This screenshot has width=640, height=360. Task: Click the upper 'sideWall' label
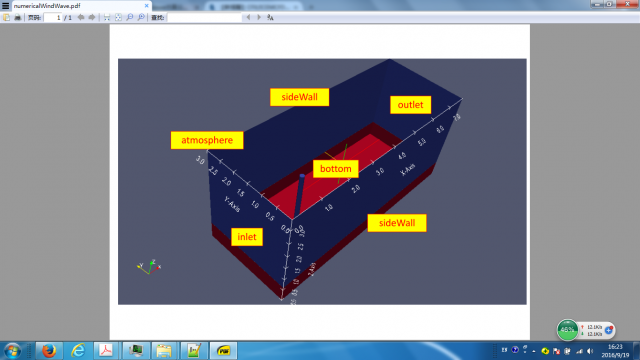click(300, 97)
